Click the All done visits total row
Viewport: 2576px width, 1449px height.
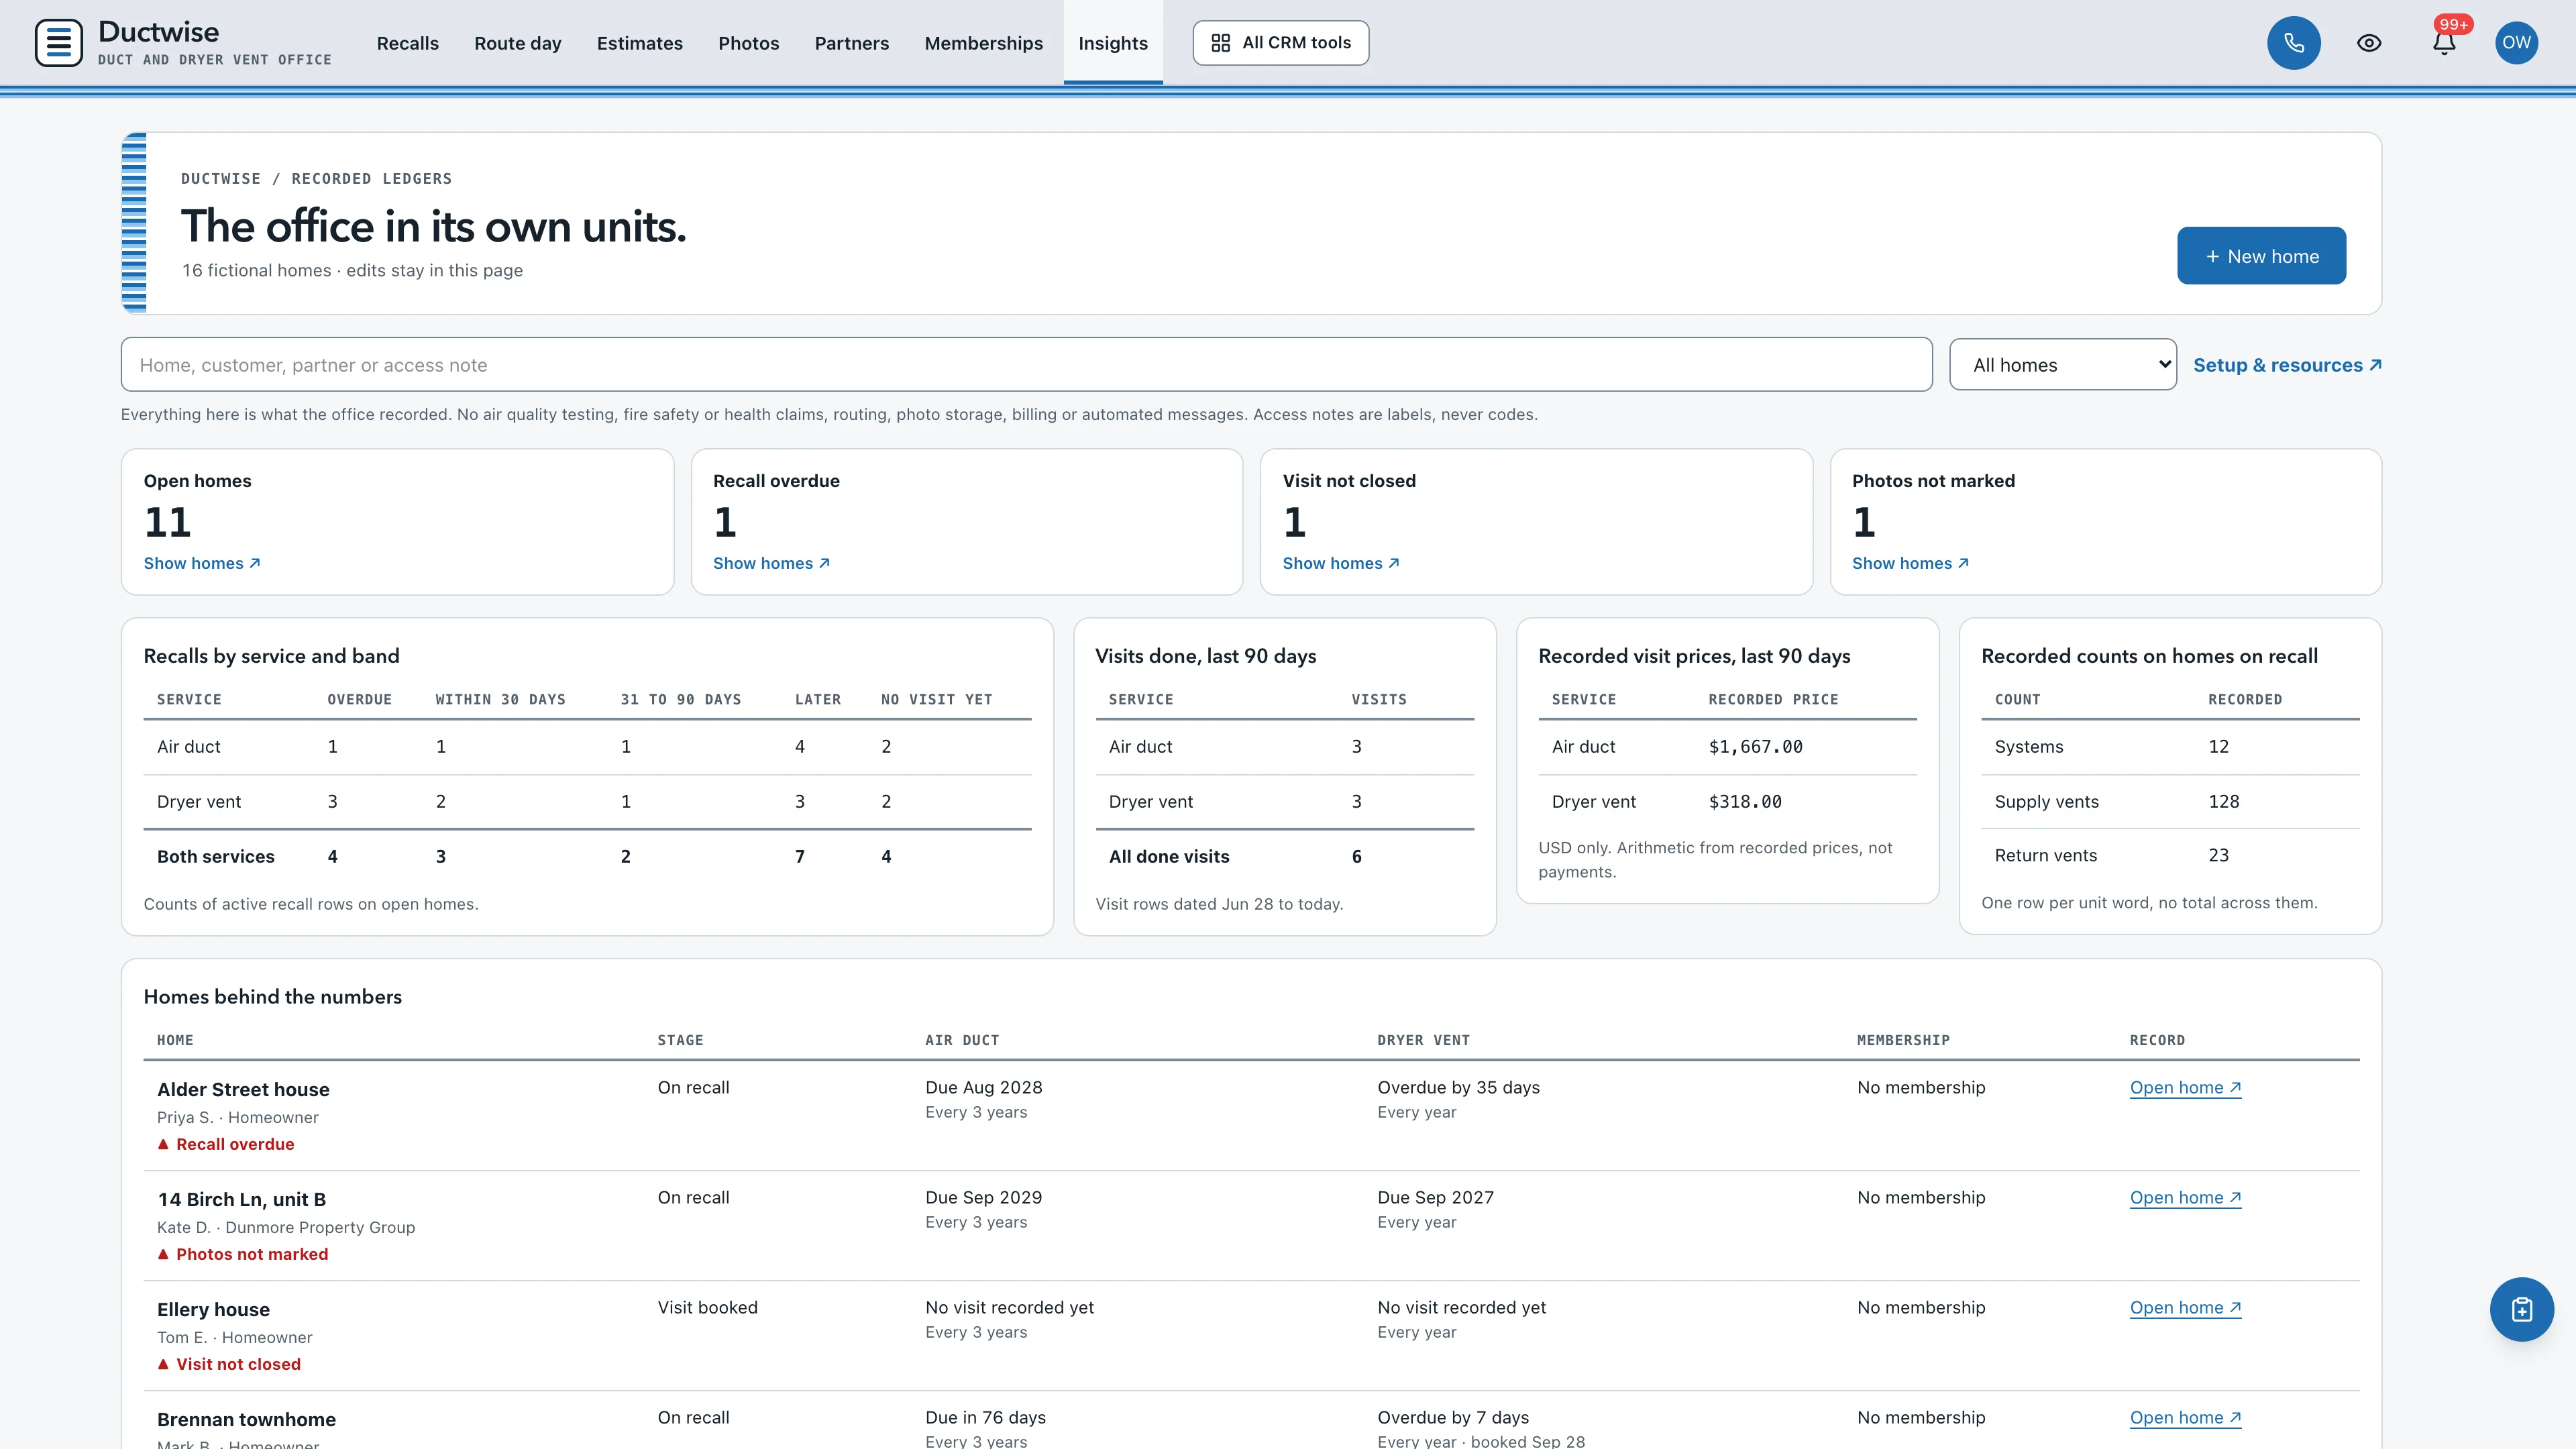click(1284, 856)
